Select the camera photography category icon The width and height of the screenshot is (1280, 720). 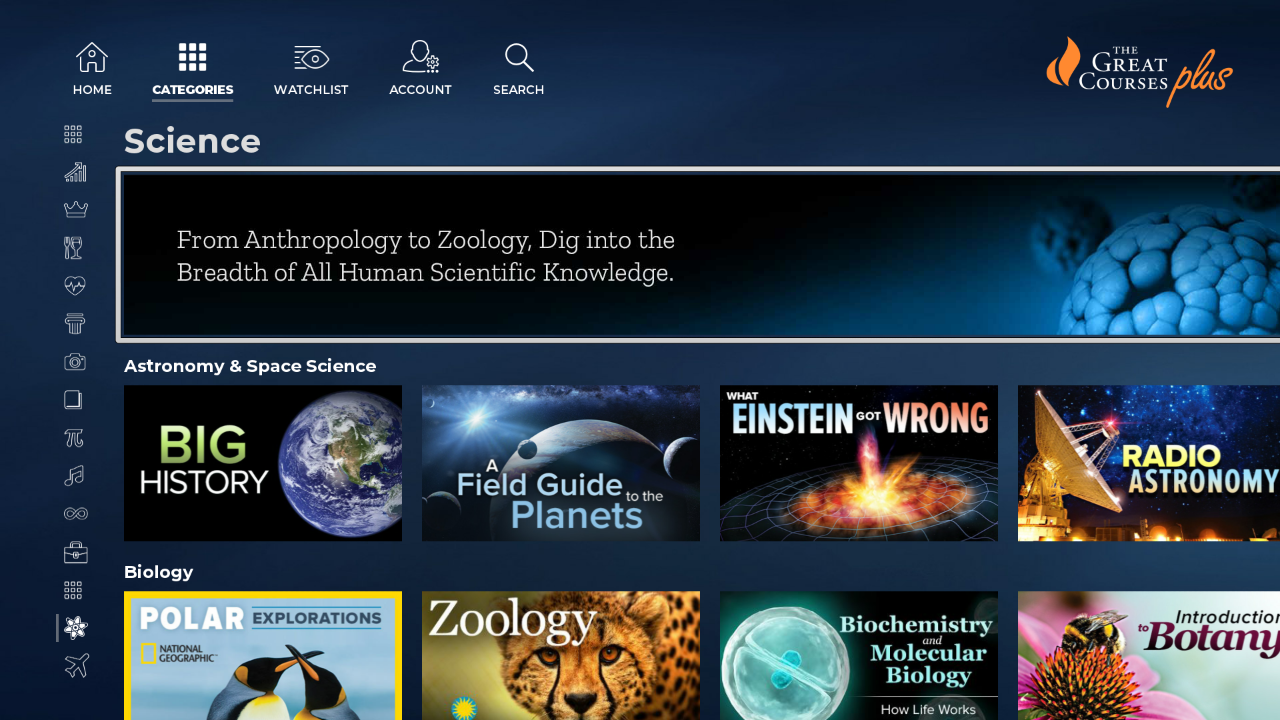(x=75, y=361)
